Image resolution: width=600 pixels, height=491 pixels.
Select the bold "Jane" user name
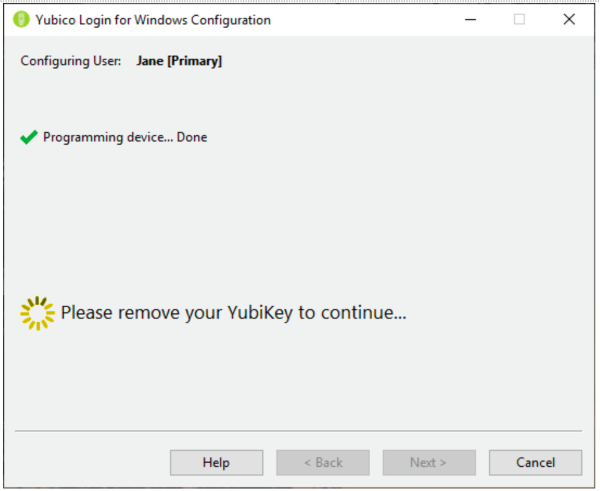pos(151,61)
